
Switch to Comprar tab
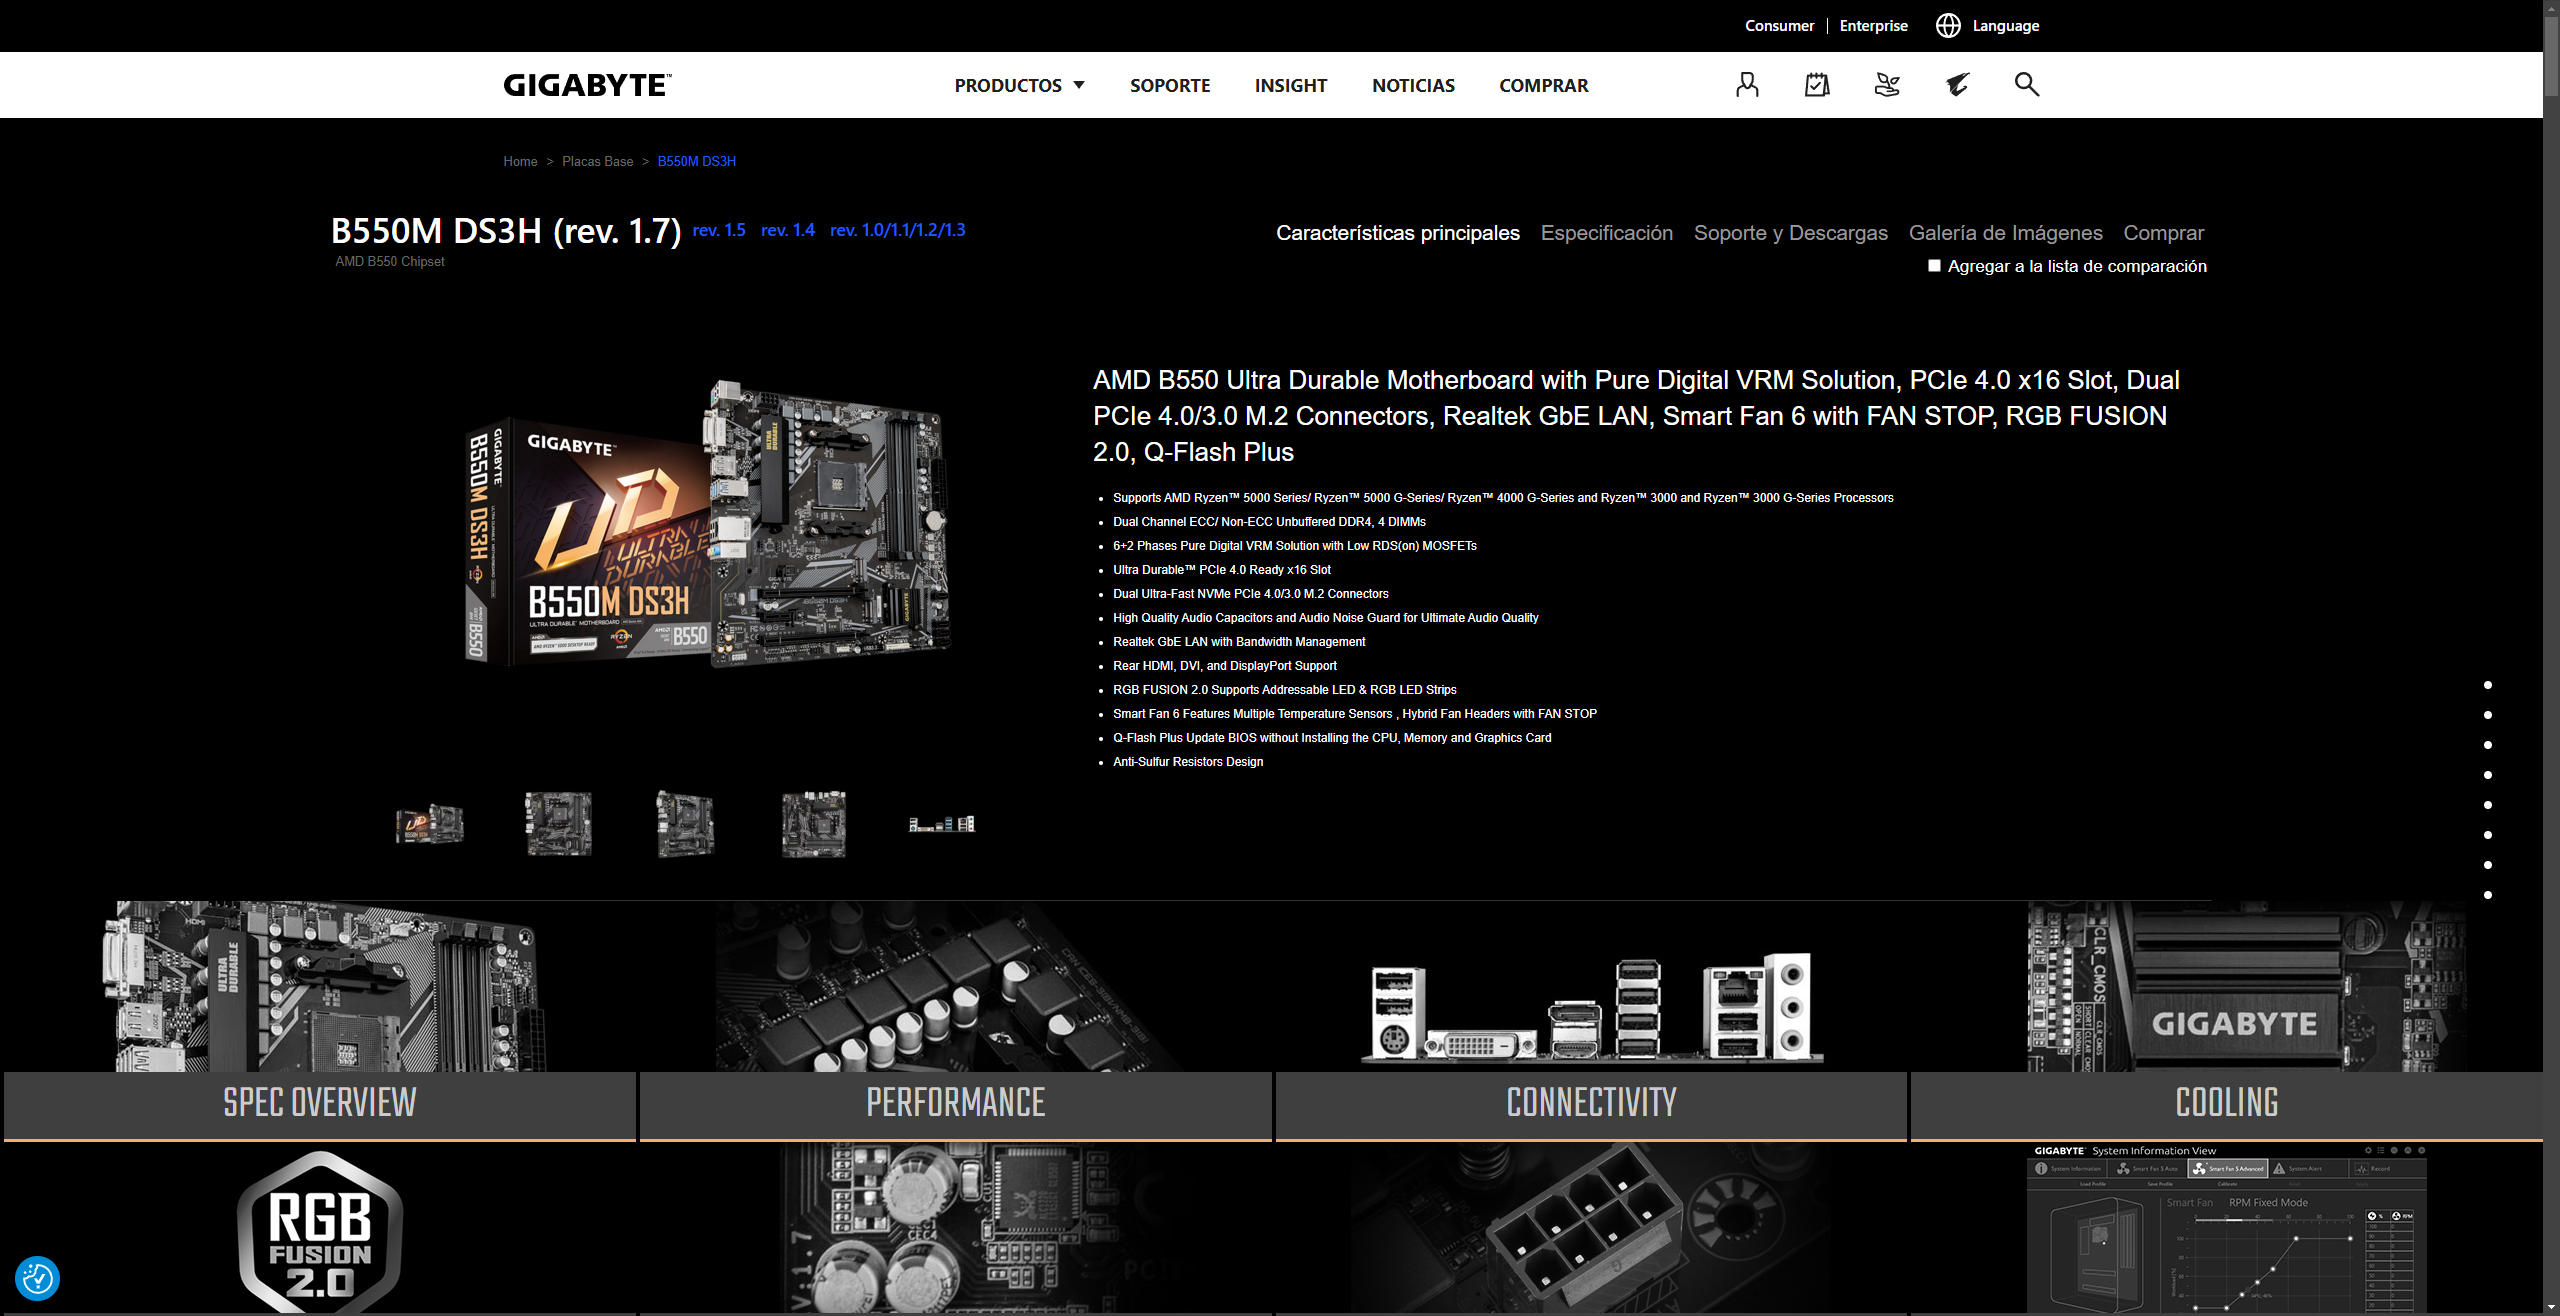point(2164,233)
